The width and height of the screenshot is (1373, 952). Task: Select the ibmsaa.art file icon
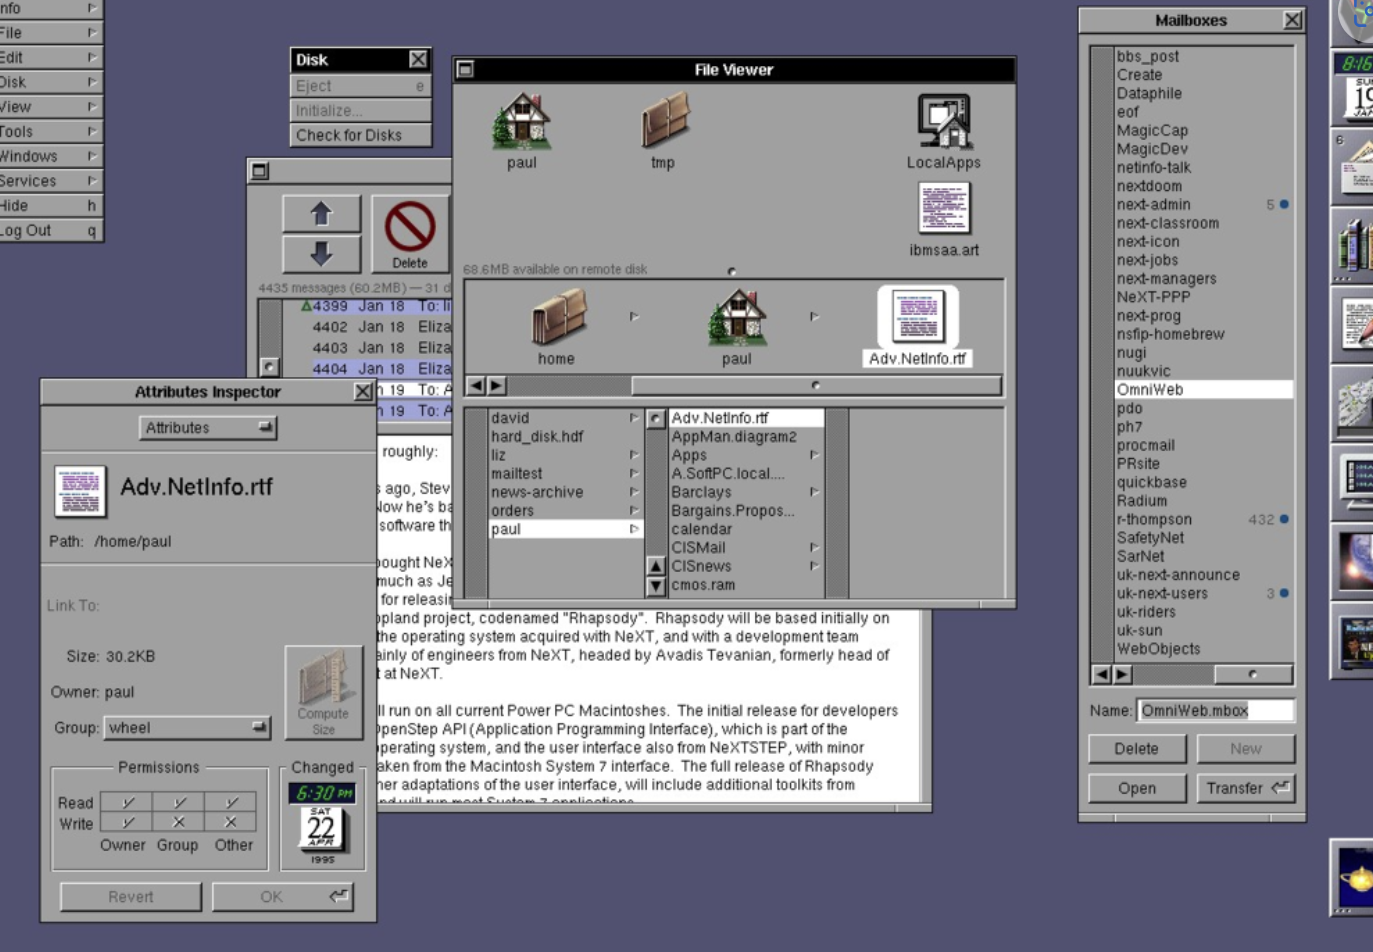click(x=943, y=210)
